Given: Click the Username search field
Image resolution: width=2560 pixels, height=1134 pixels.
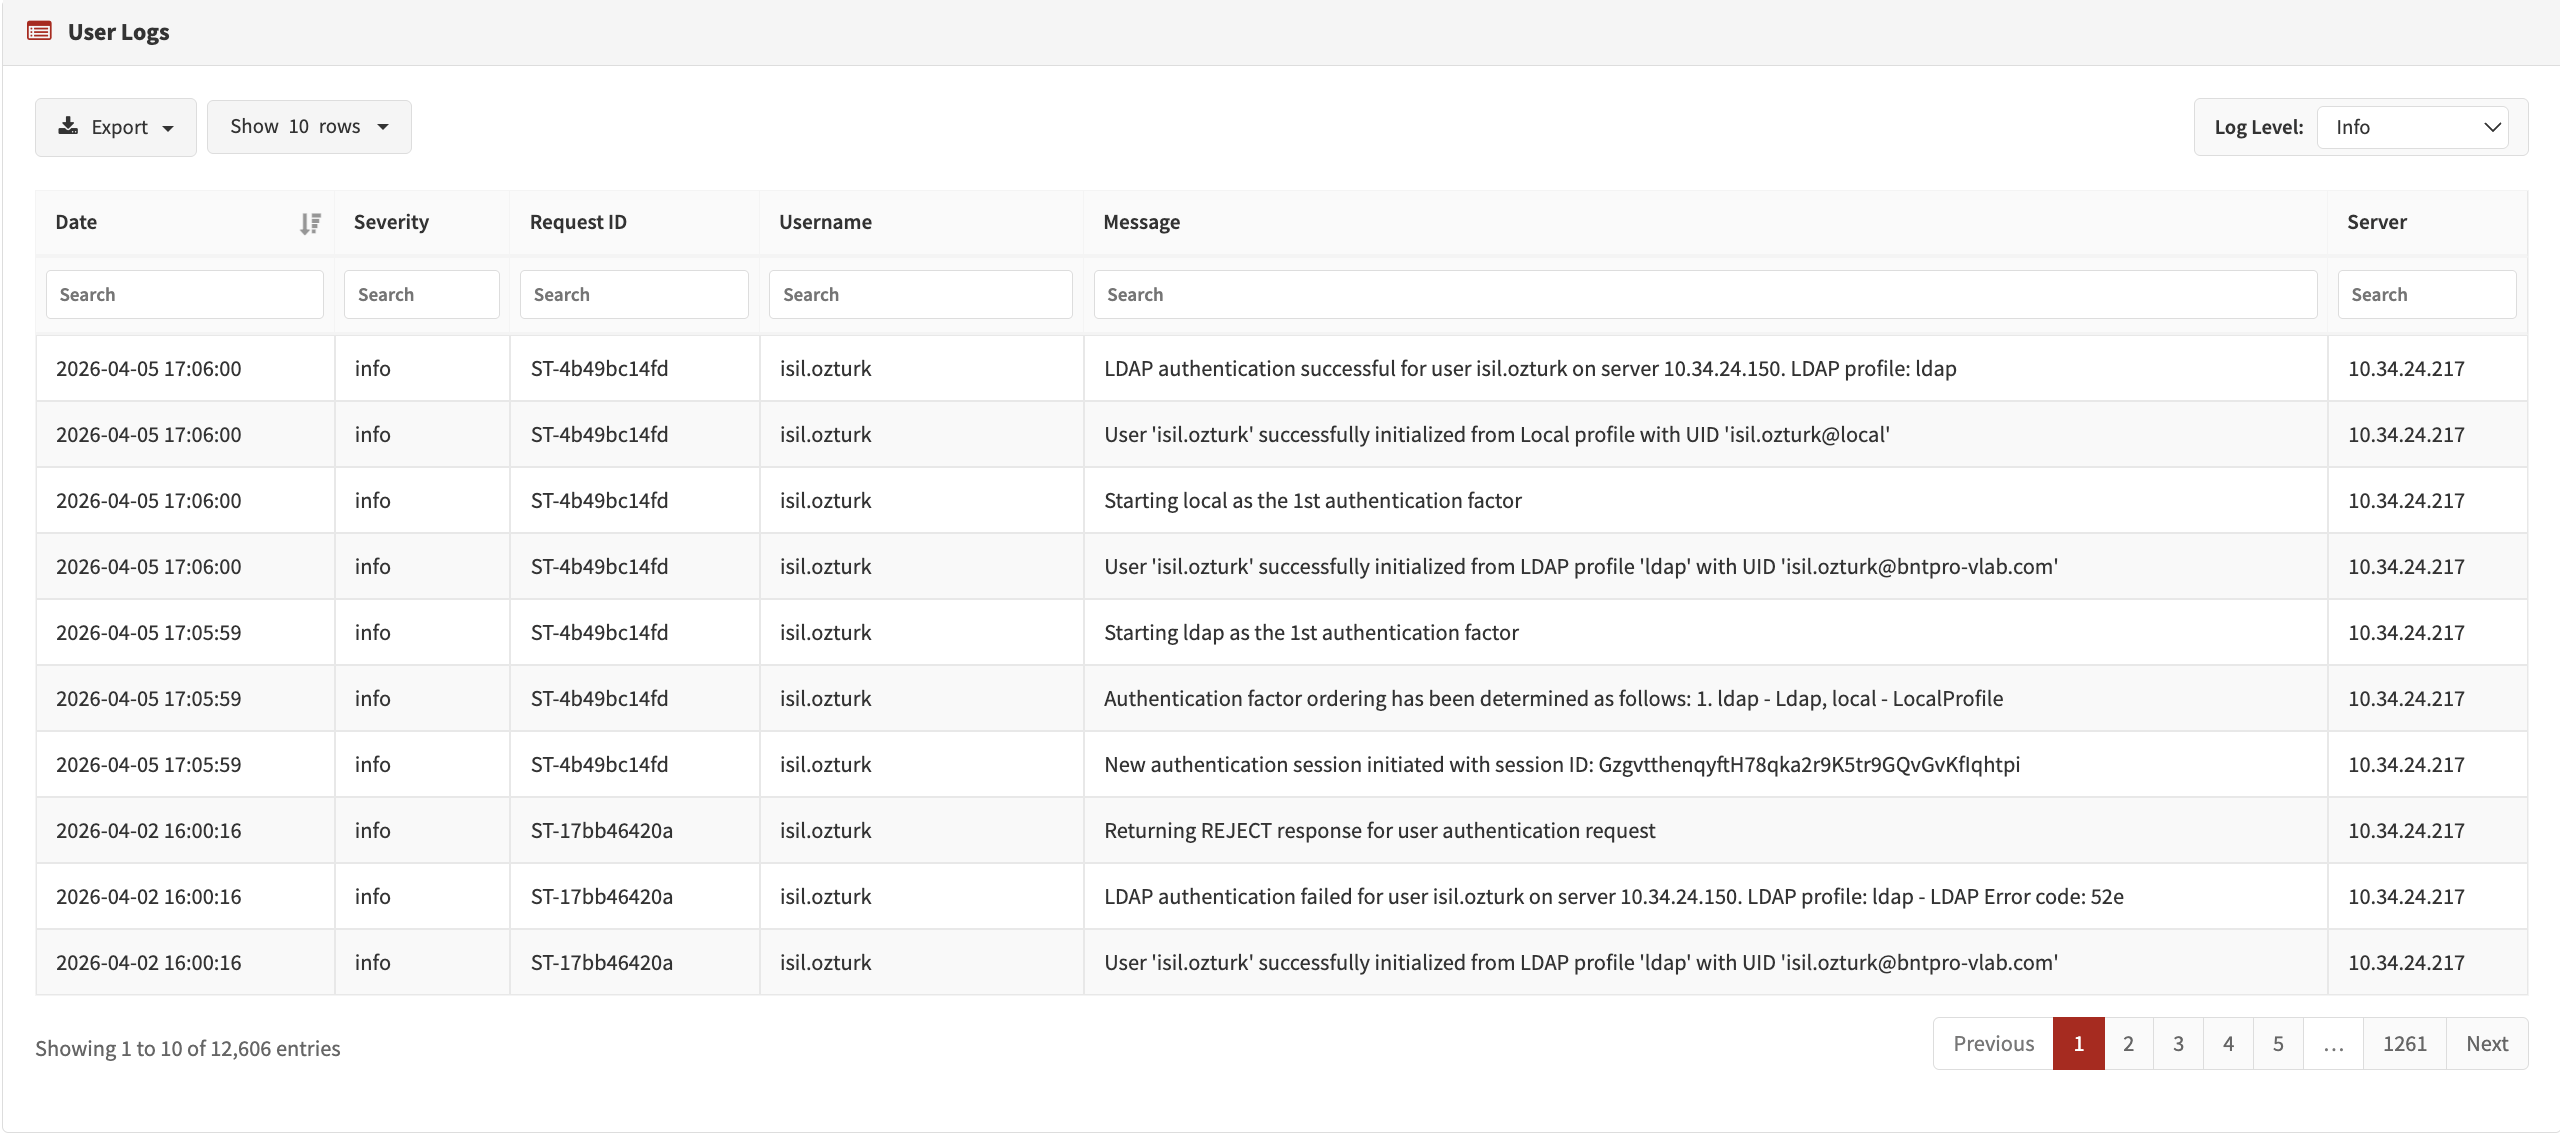Looking at the screenshot, I should tap(920, 294).
